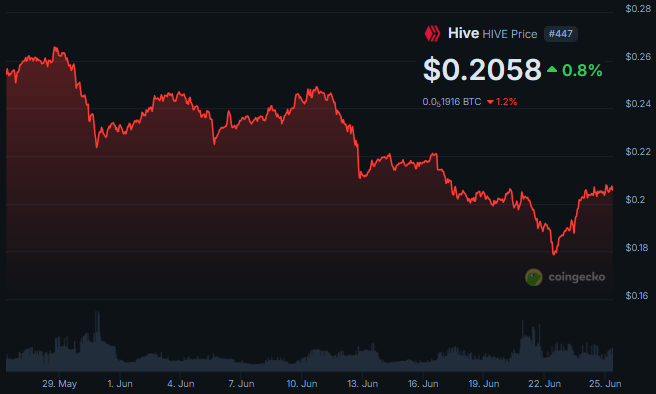Click the CoinGecko gecko logo icon

pyautogui.click(x=533, y=277)
